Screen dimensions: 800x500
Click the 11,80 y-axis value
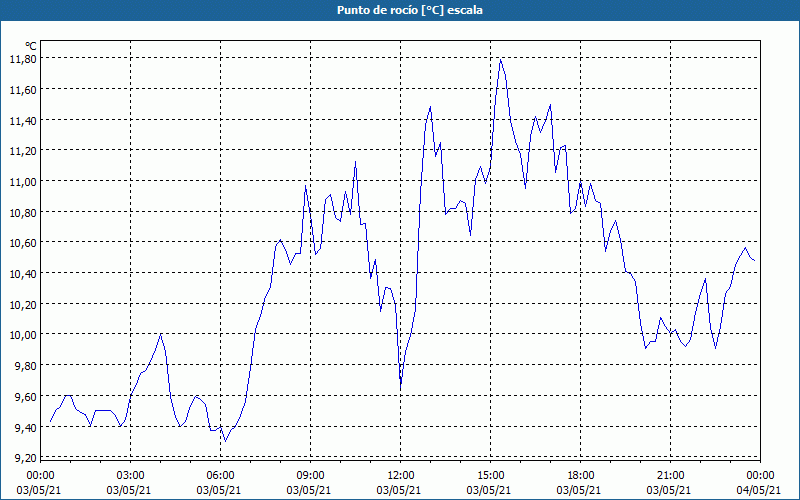click(x=23, y=59)
